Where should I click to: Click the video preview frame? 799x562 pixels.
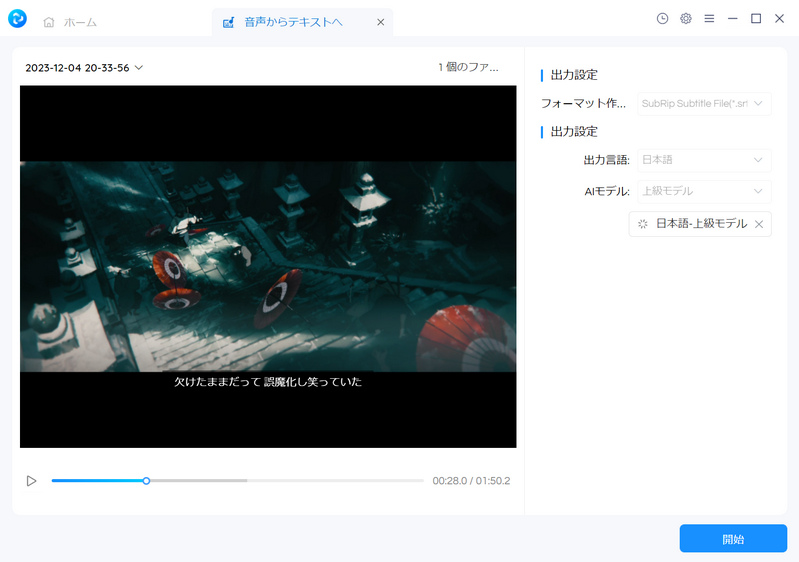point(268,267)
